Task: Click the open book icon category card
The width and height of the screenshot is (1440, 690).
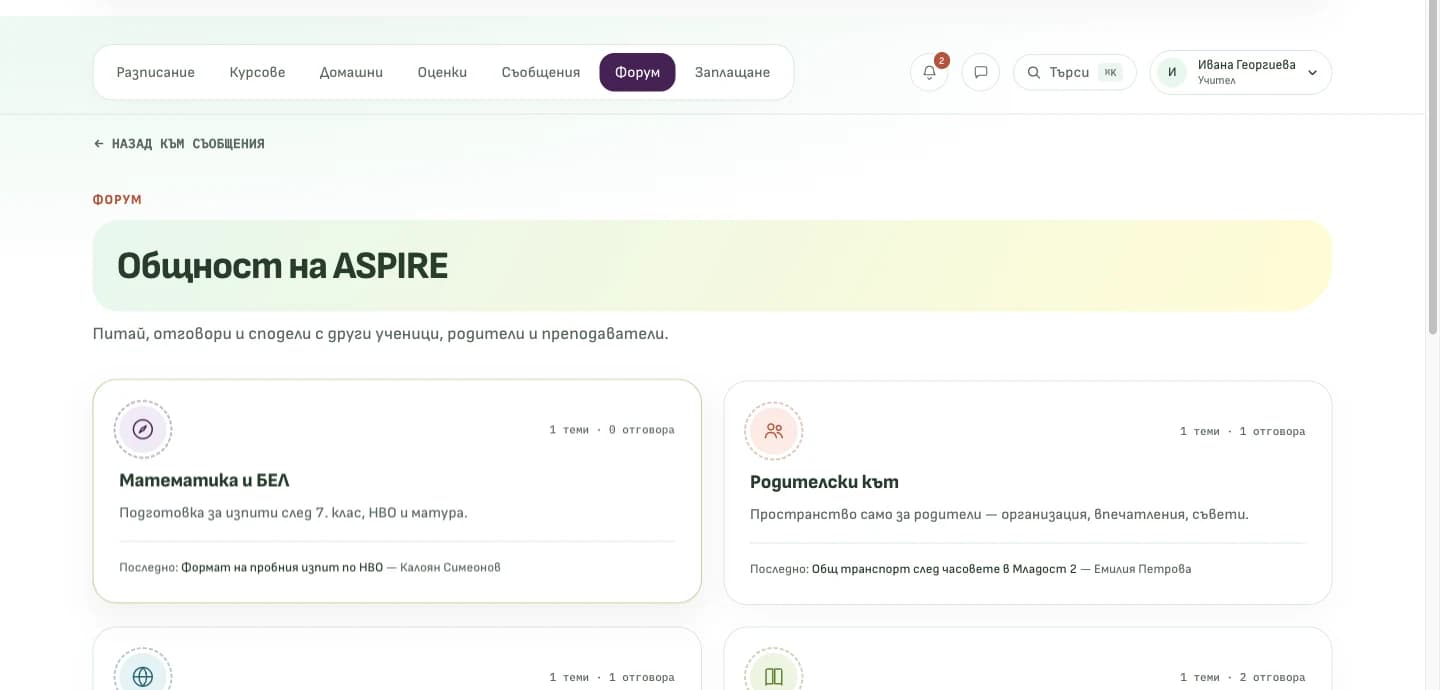Action: pos(774,676)
